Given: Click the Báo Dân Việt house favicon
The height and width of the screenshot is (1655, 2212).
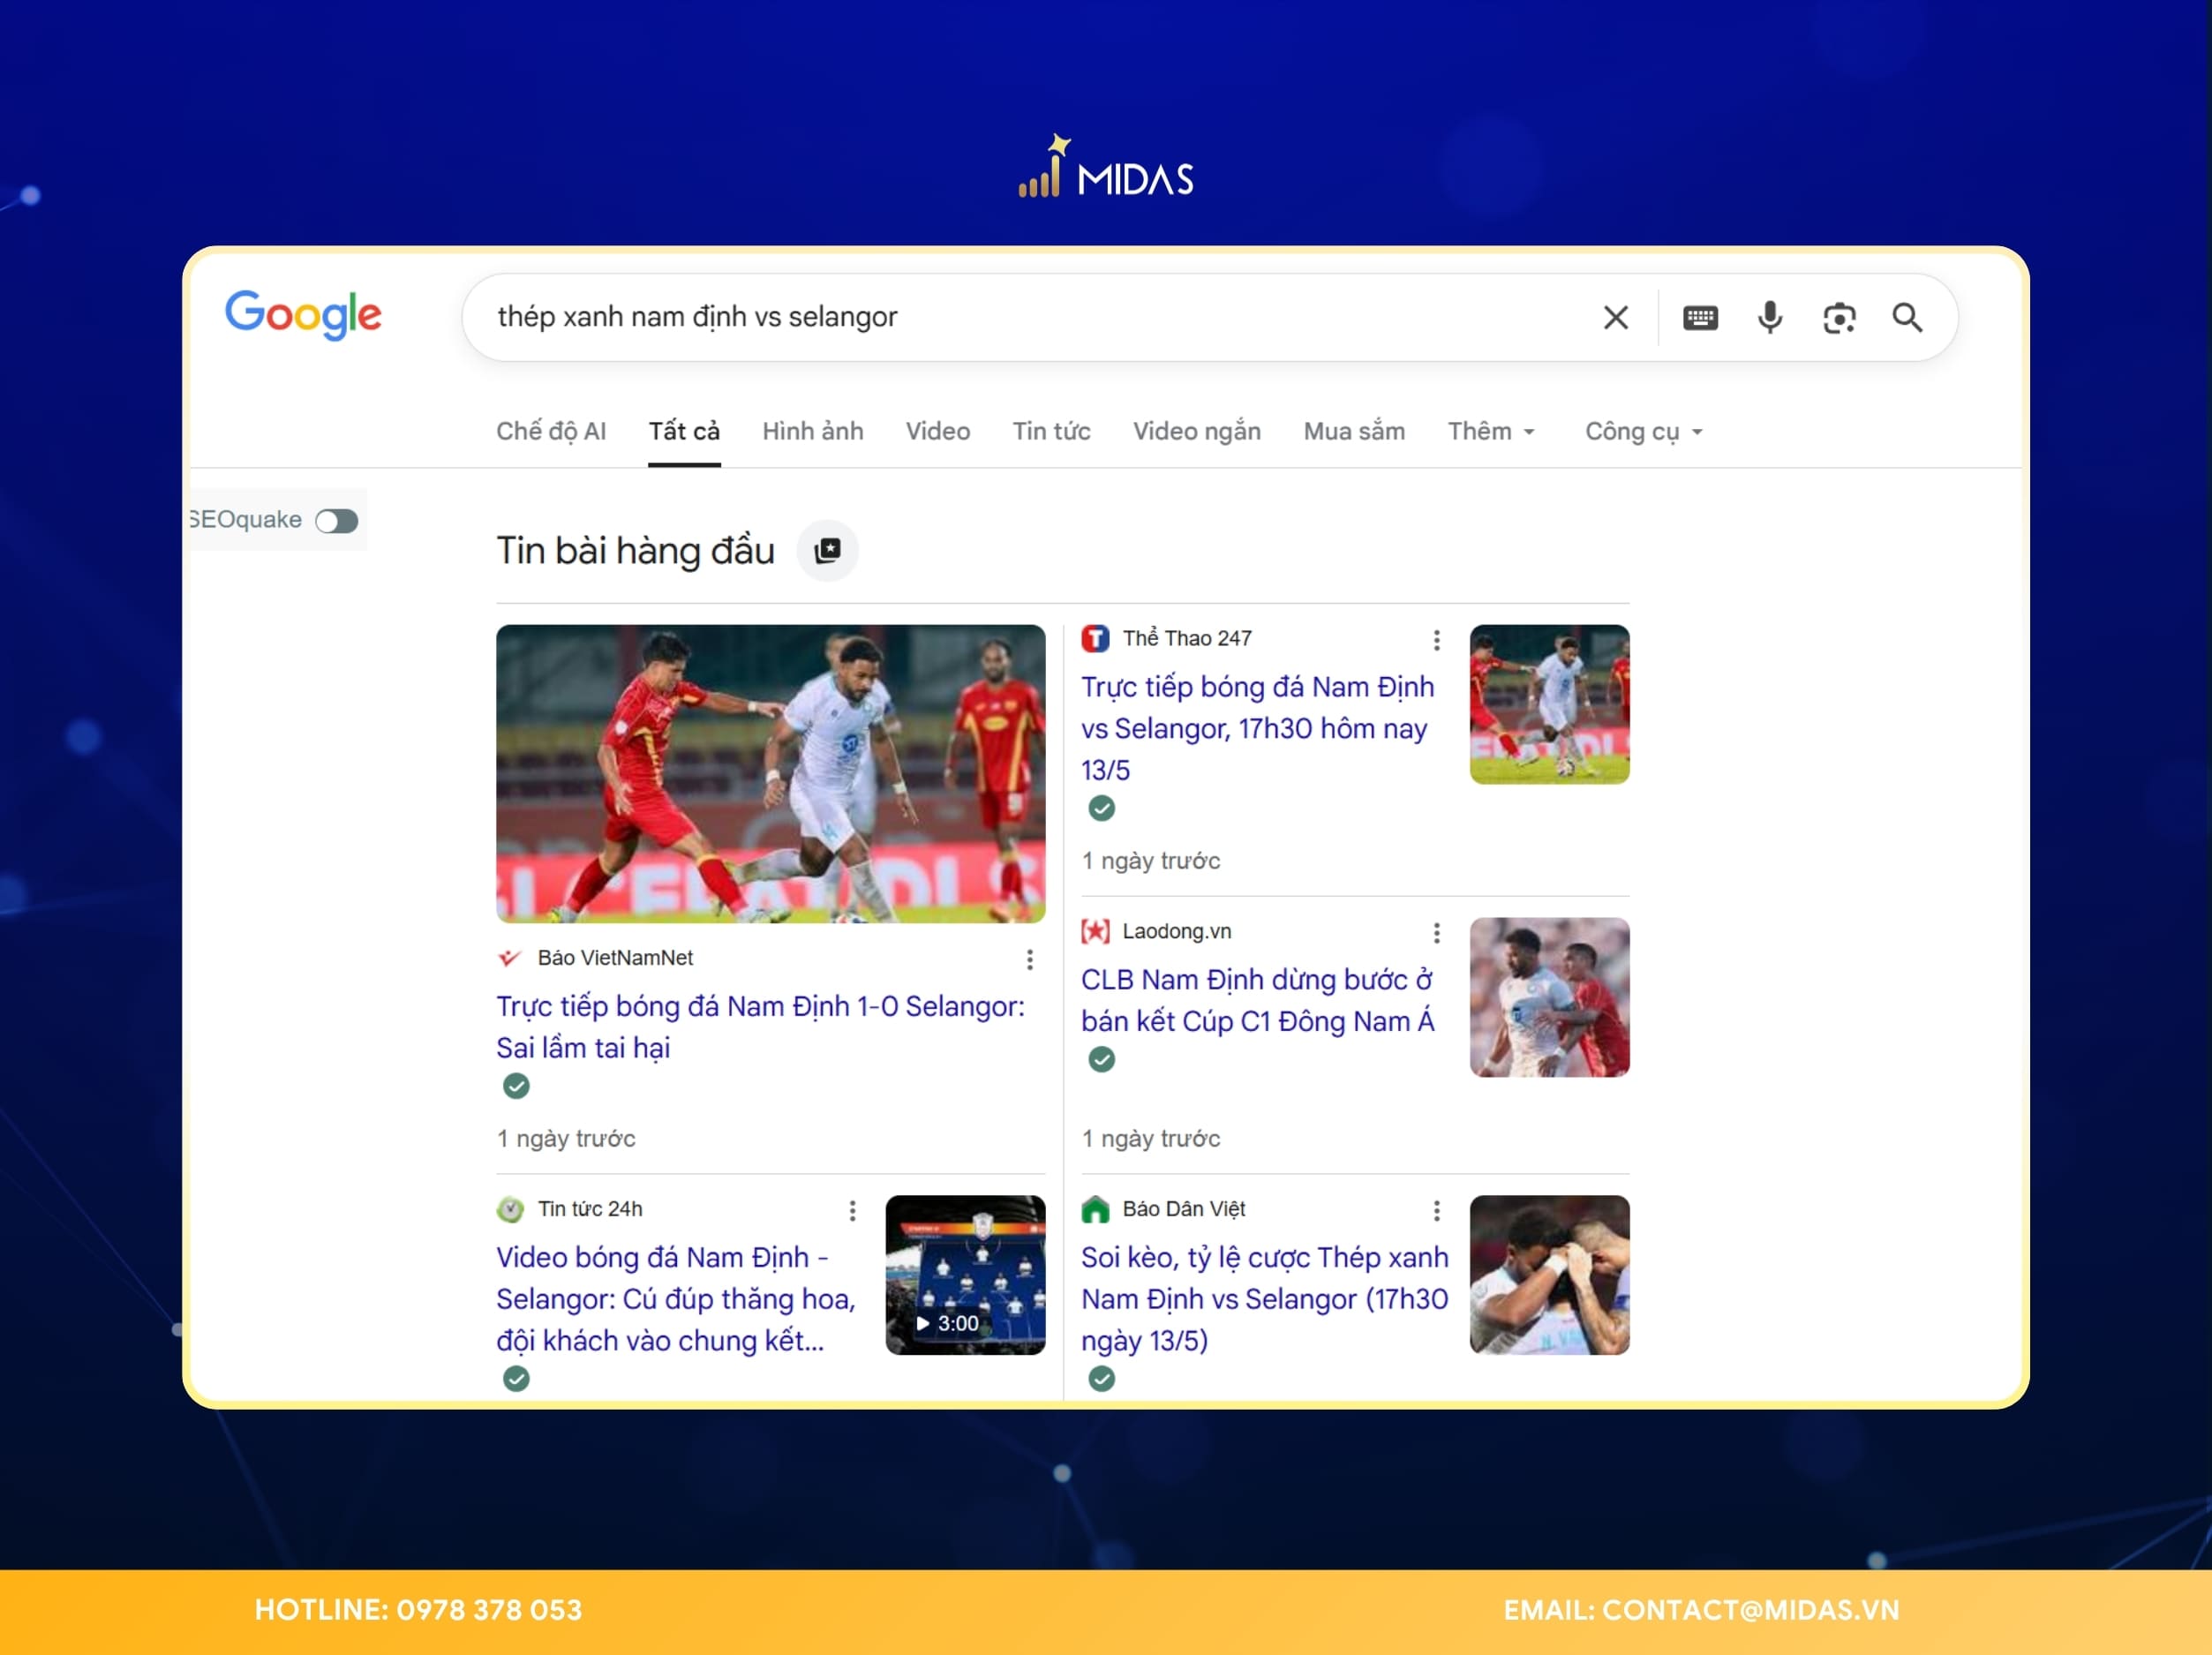Looking at the screenshot, I should (x=1095, y=1209).
